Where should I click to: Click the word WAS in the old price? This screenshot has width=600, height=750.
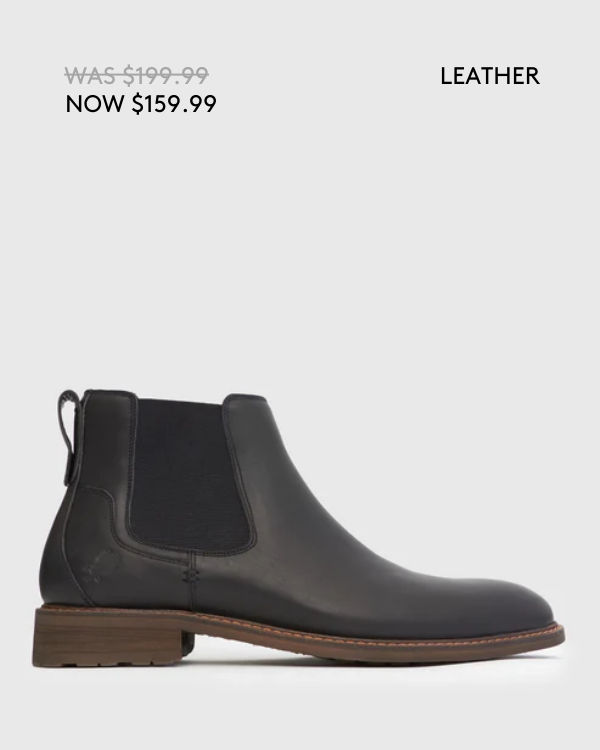tap(90, 76)
